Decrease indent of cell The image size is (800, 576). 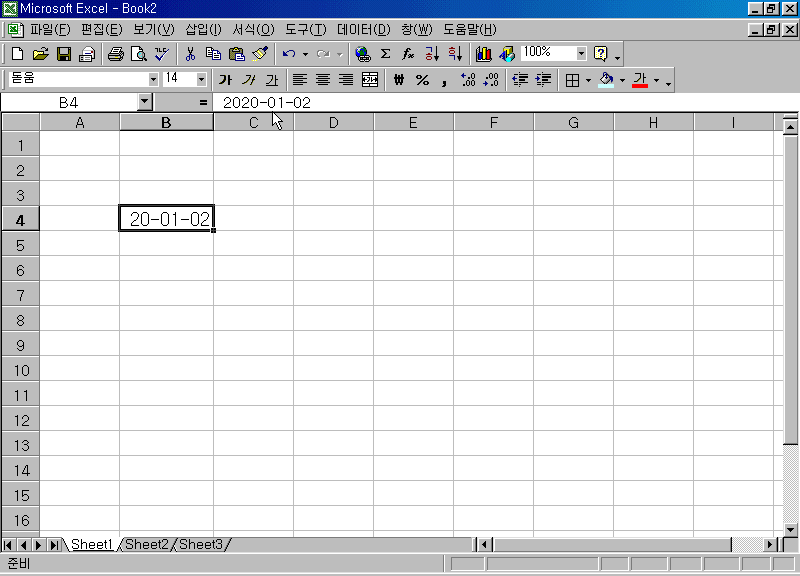[x=520, y=80]
